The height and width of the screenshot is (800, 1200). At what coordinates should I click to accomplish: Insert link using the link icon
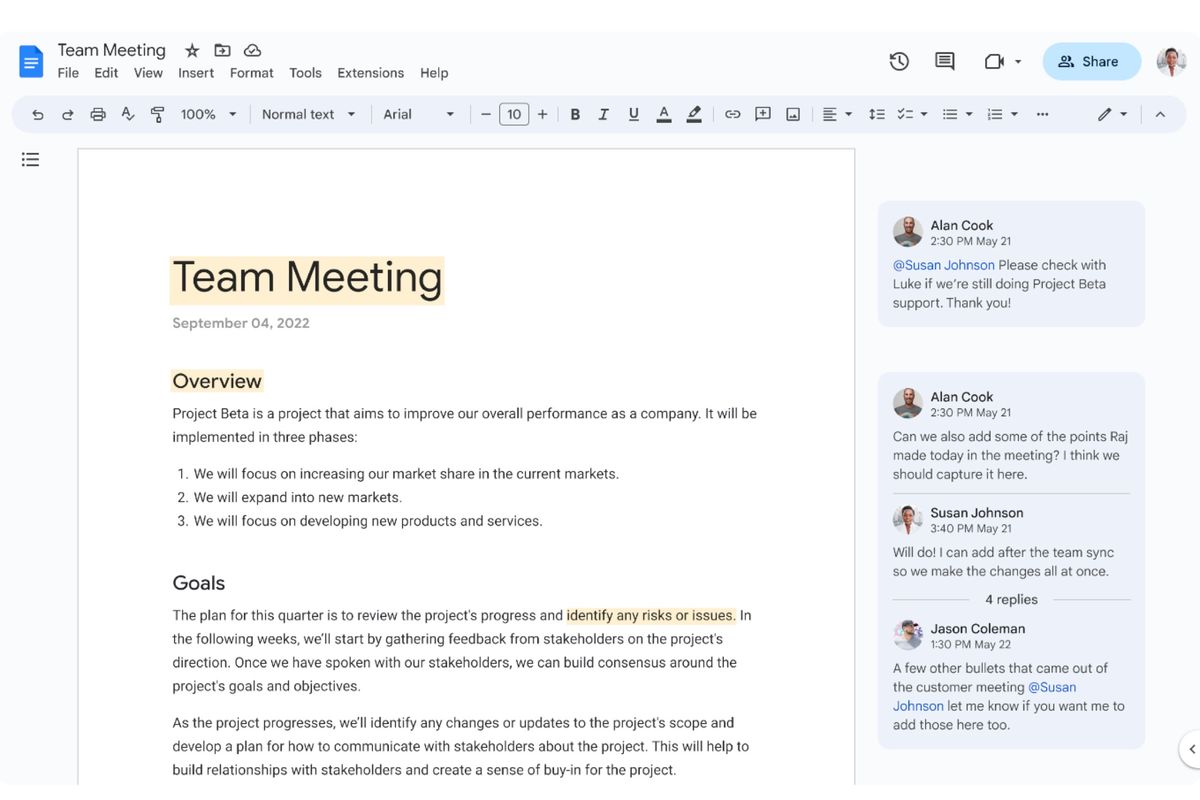(733, 115)
